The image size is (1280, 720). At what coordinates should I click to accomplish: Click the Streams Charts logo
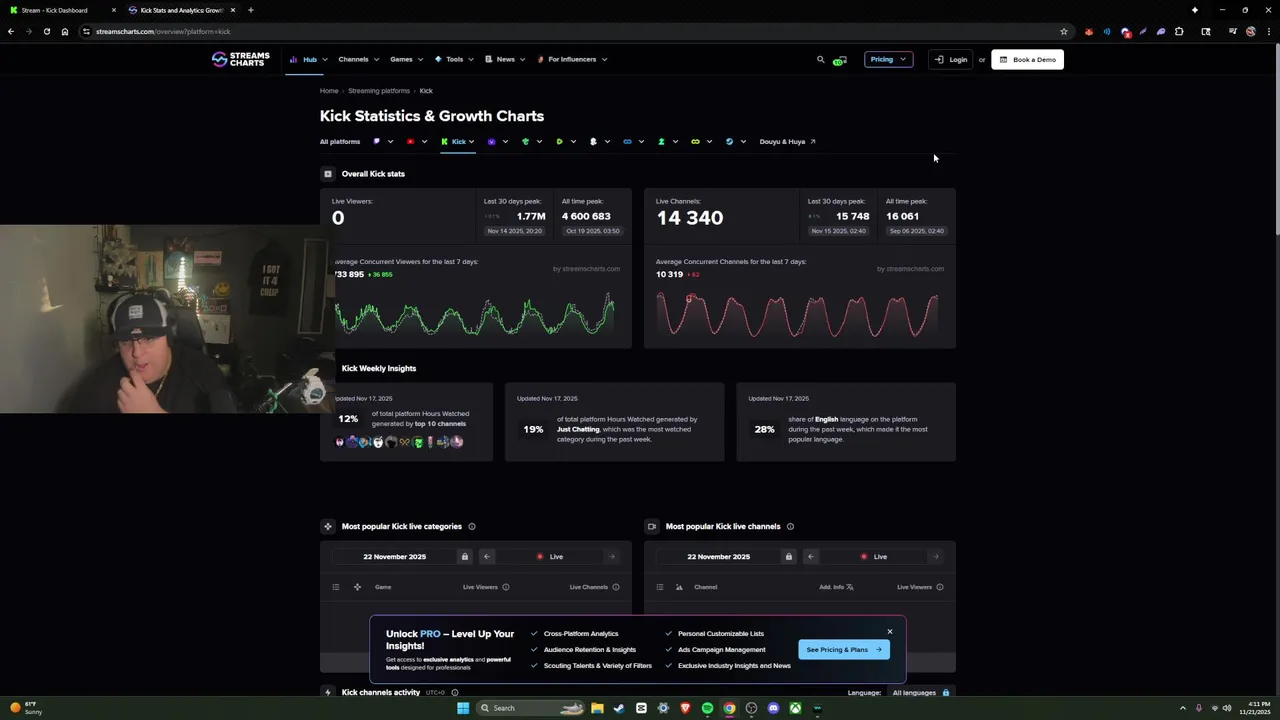click(x=240, y=59)
